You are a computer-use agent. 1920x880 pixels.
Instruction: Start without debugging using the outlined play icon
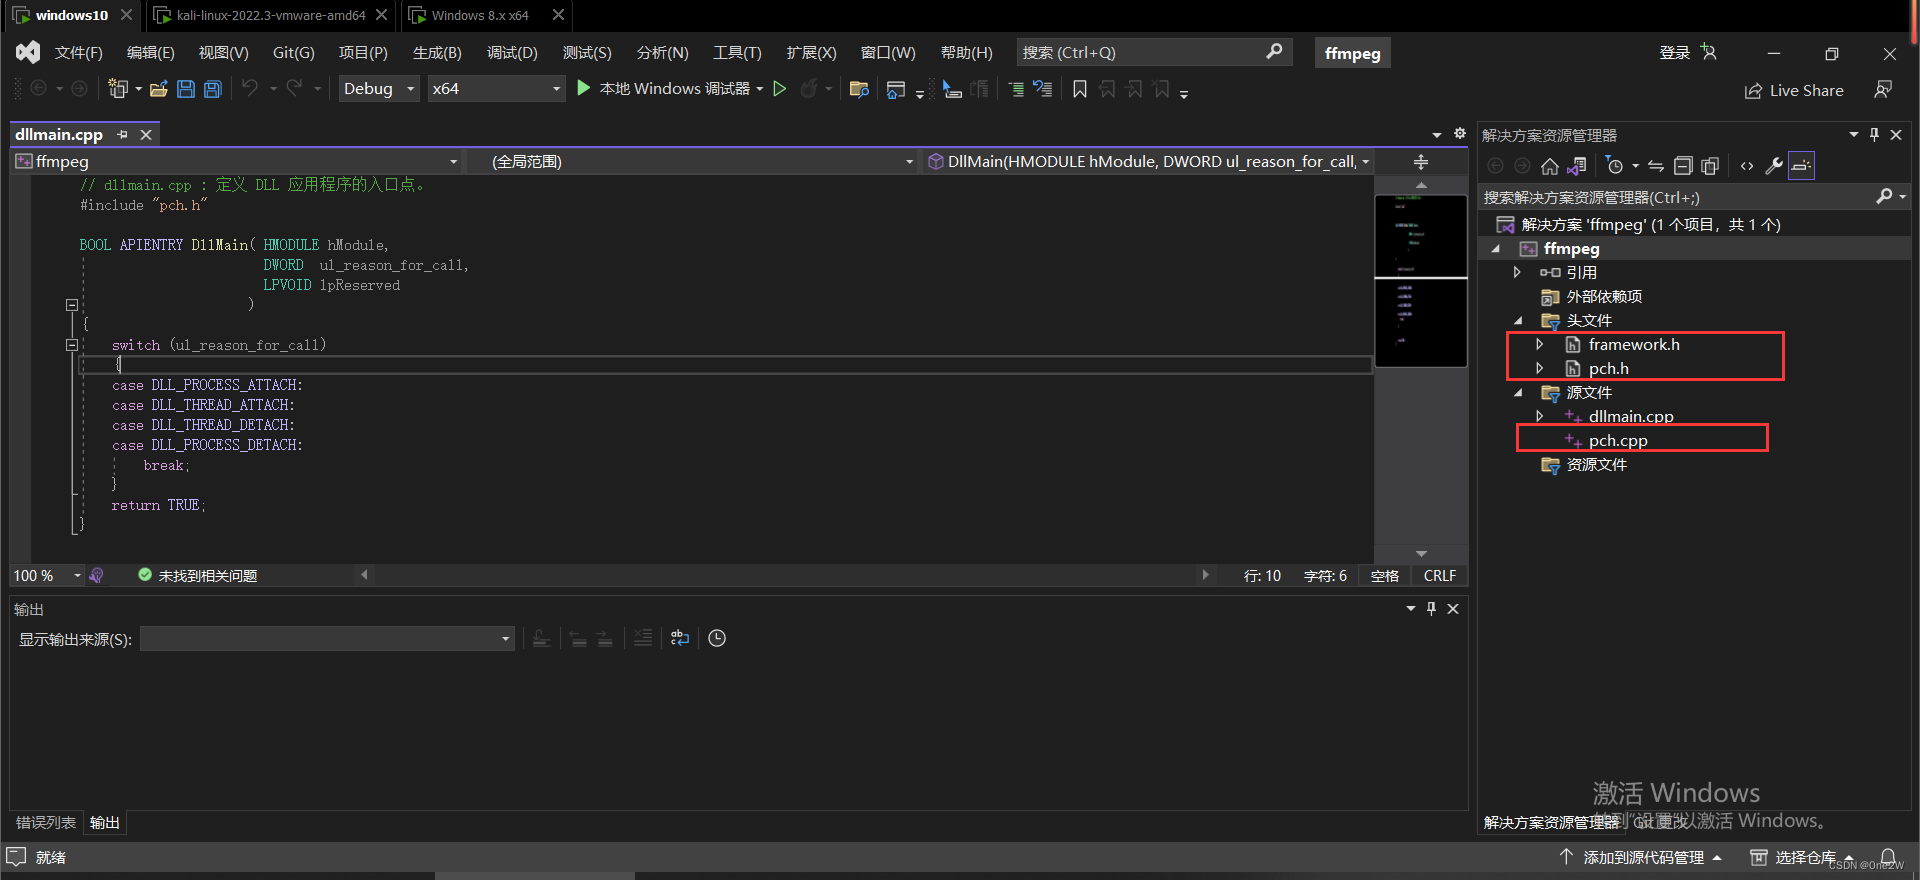[x=780, y=88]
